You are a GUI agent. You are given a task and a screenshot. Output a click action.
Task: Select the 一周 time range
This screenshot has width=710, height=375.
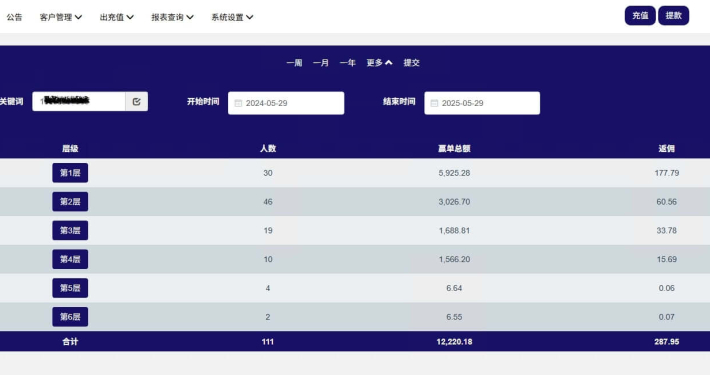[x=294, y=63]
